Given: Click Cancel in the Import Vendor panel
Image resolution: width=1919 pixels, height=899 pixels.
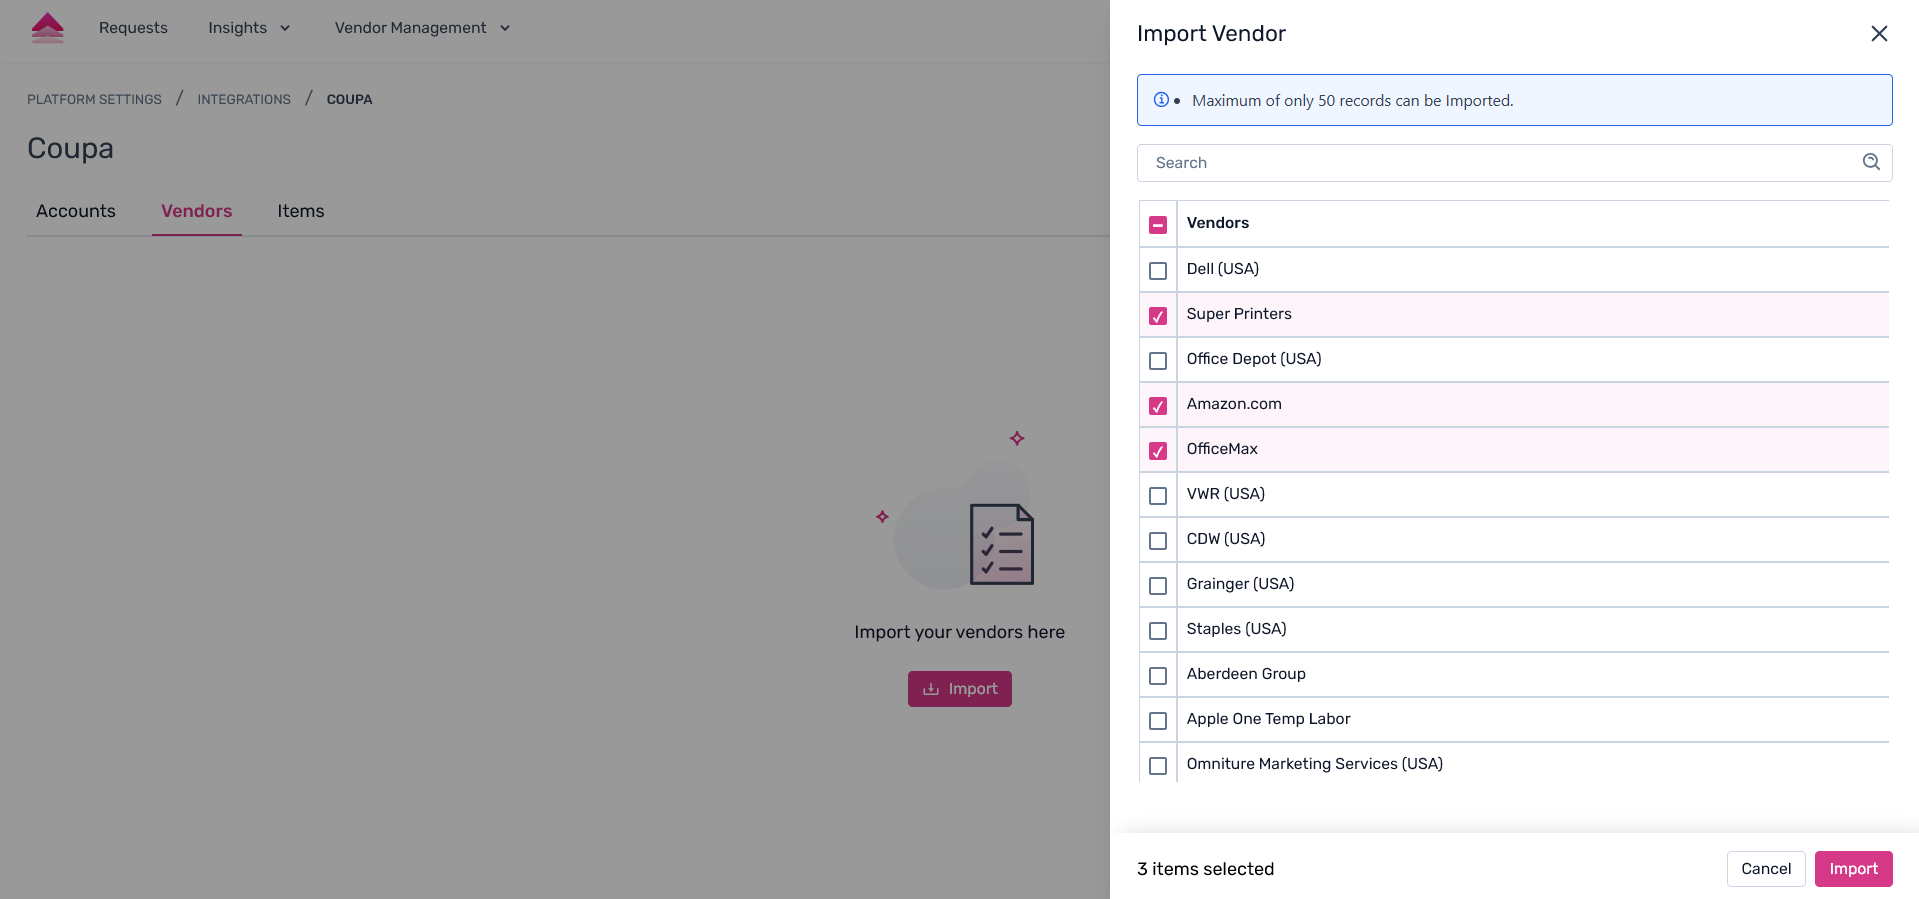Looking at the screenshot, I should pyautogui.click(x=1766, y=869).
